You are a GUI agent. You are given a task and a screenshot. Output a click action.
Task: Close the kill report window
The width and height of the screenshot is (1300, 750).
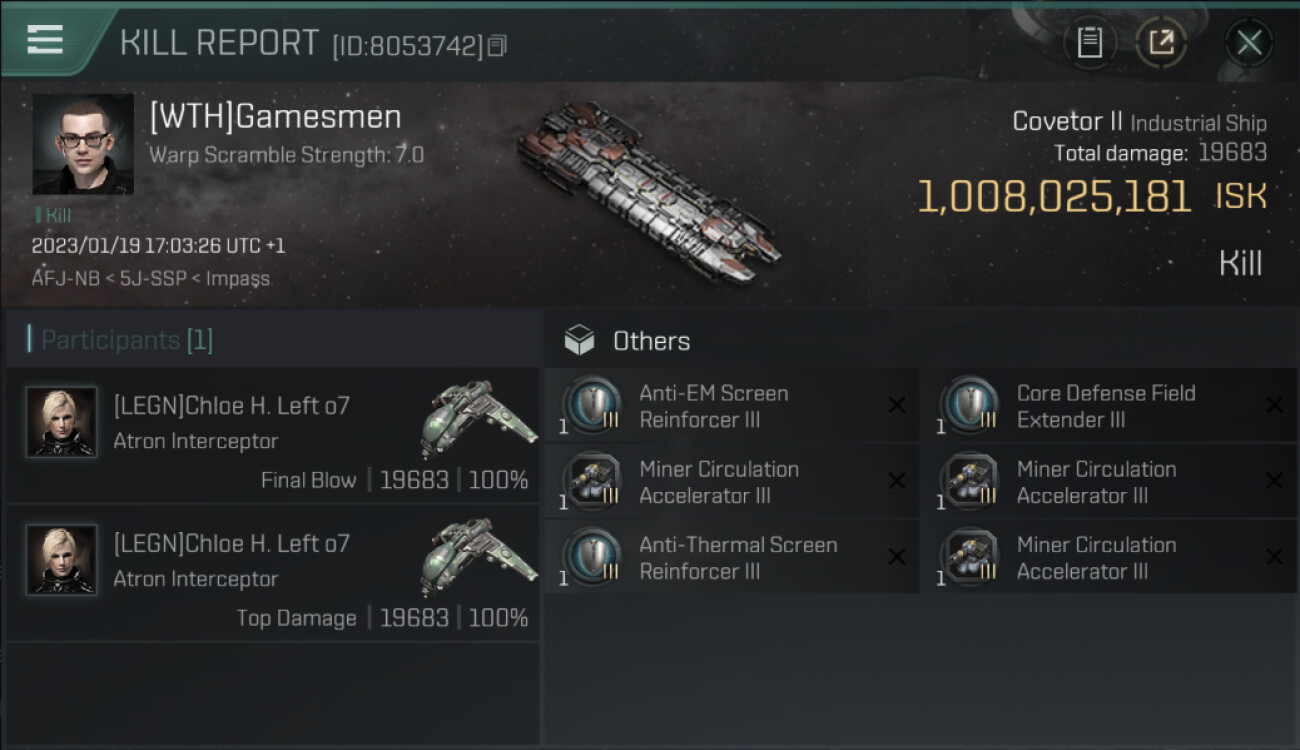coord(1248,43)
